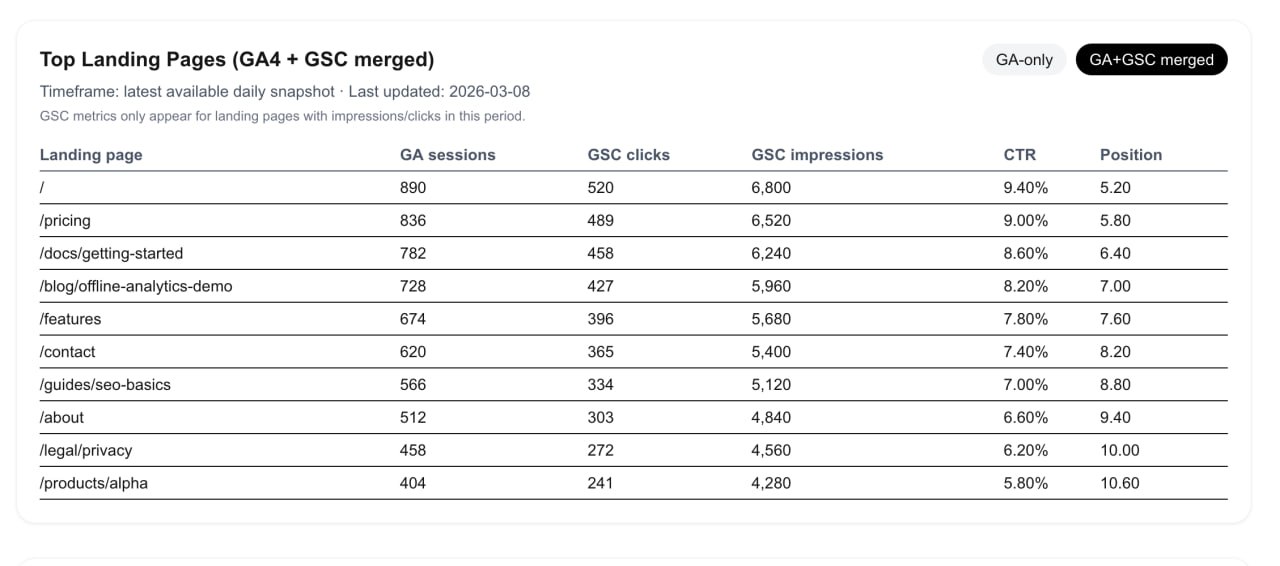
Task: Switch to the GA-only view
Action: (1024, 60)
